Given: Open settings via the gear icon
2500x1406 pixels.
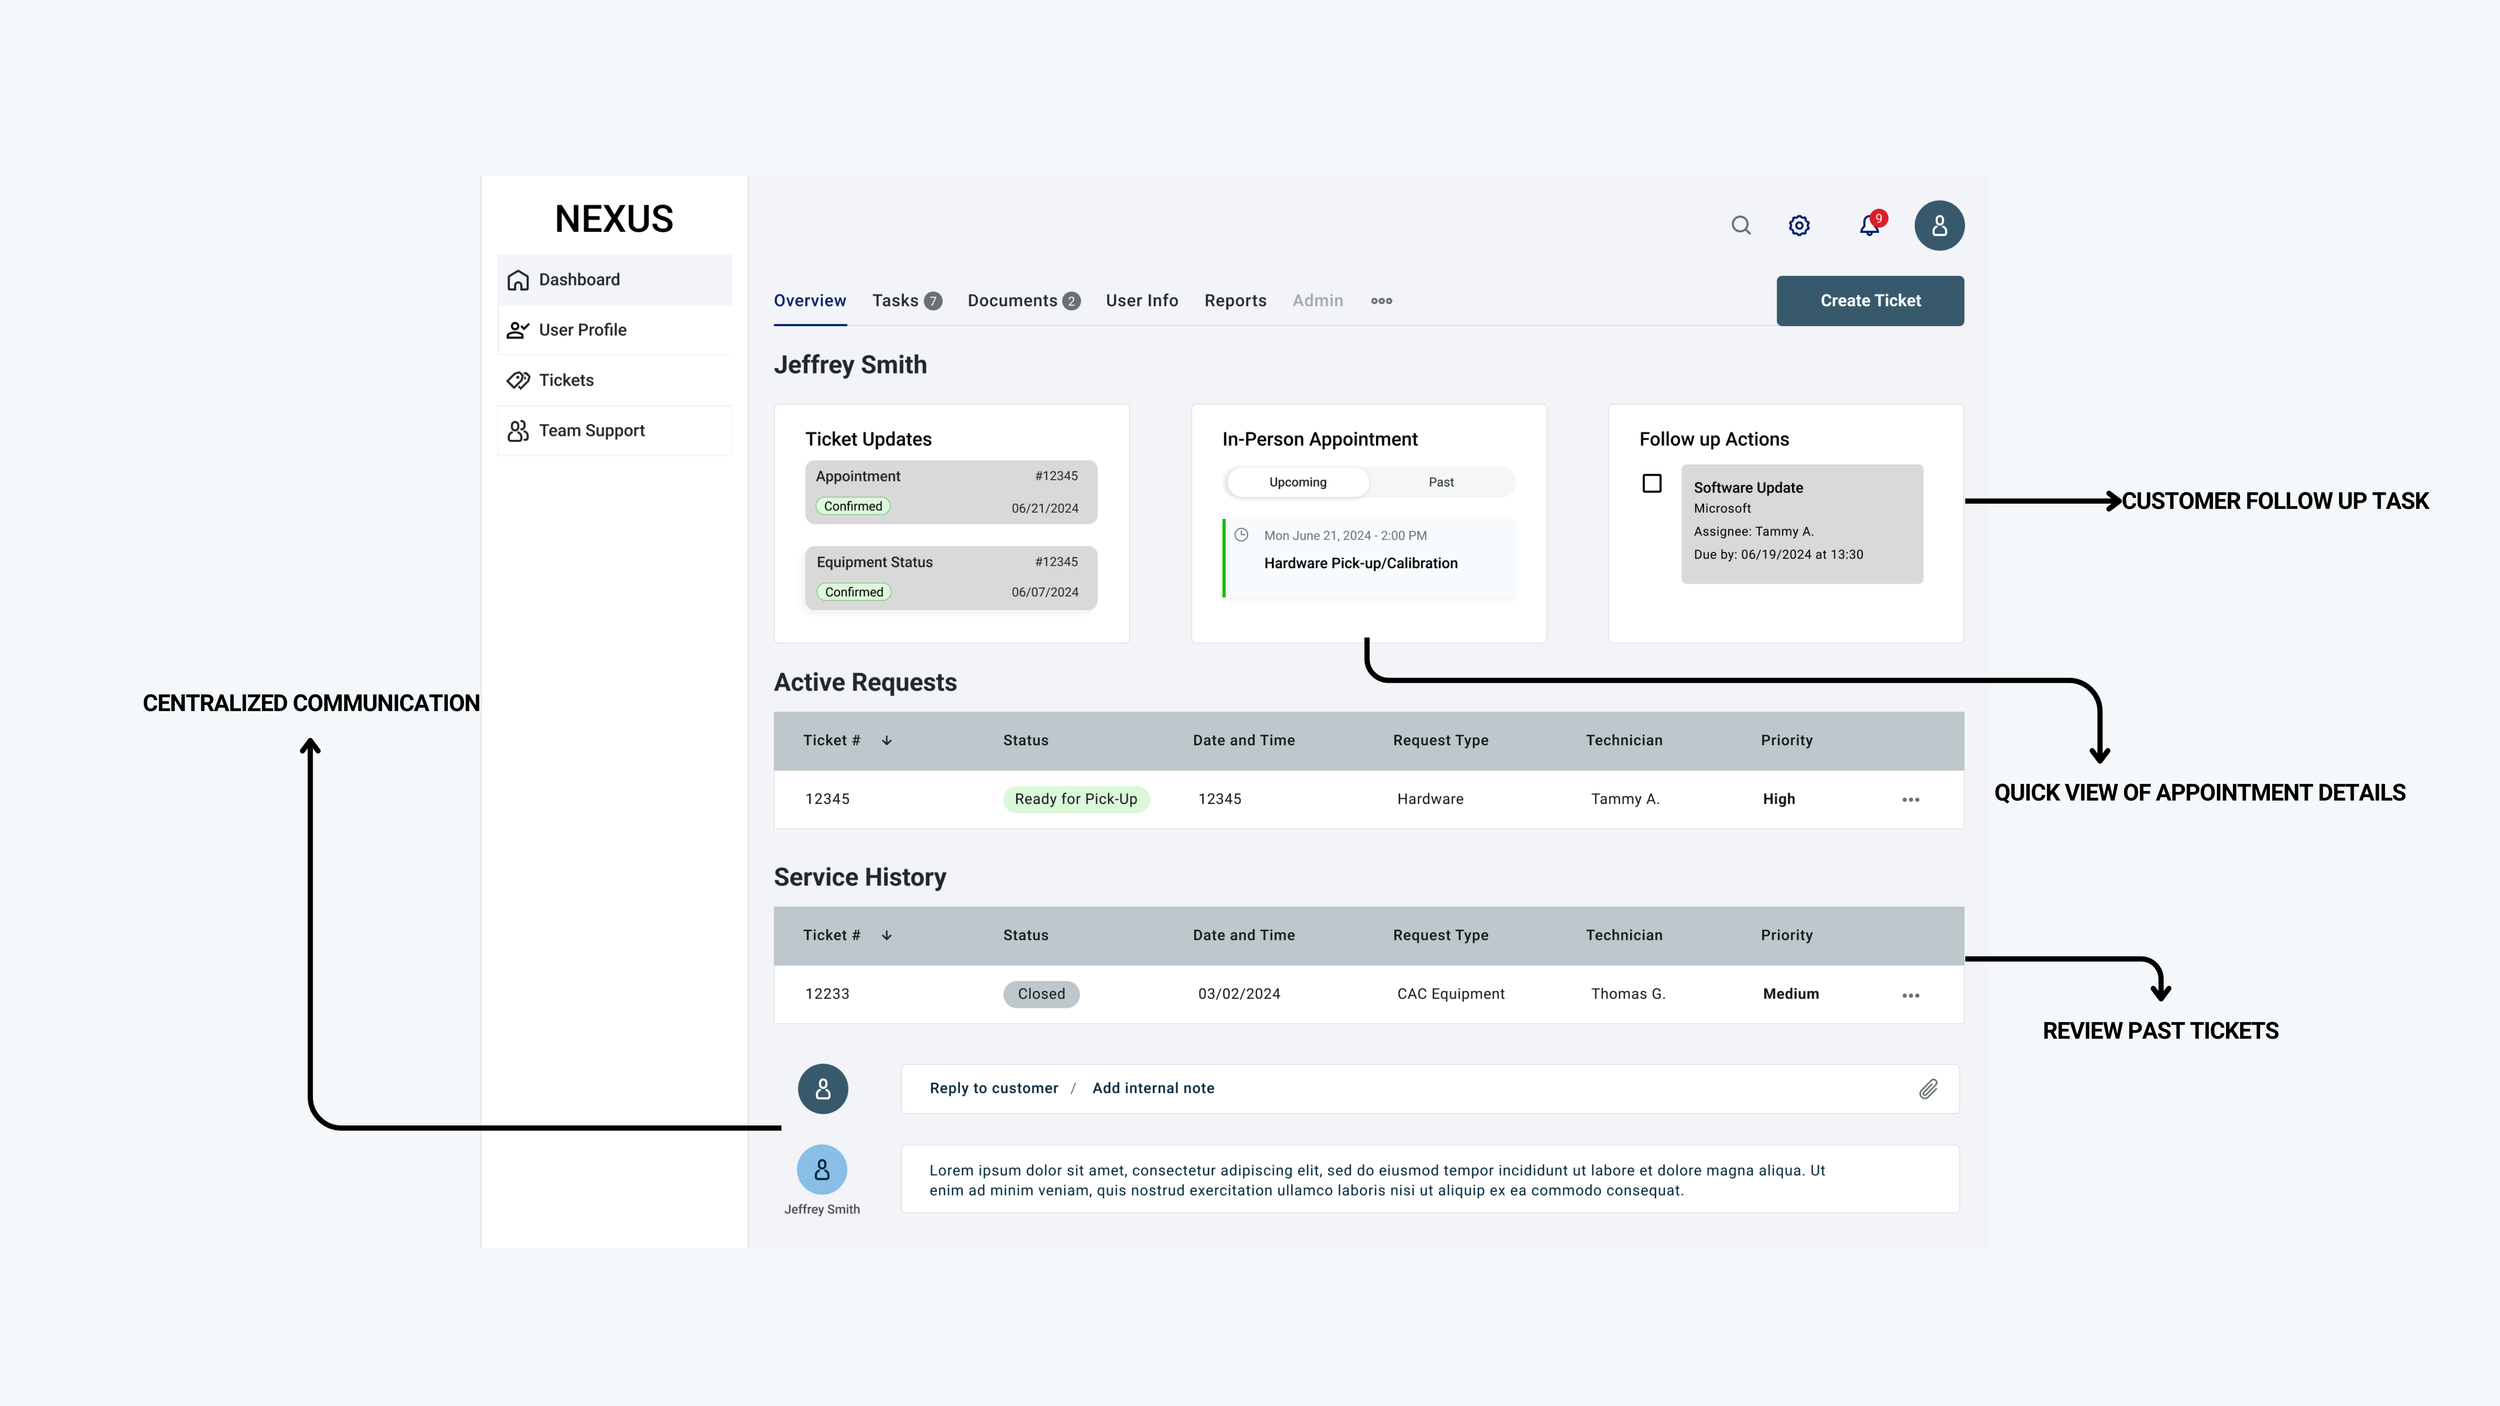Looking at the screenshot, I should [x=1799, y=225].
